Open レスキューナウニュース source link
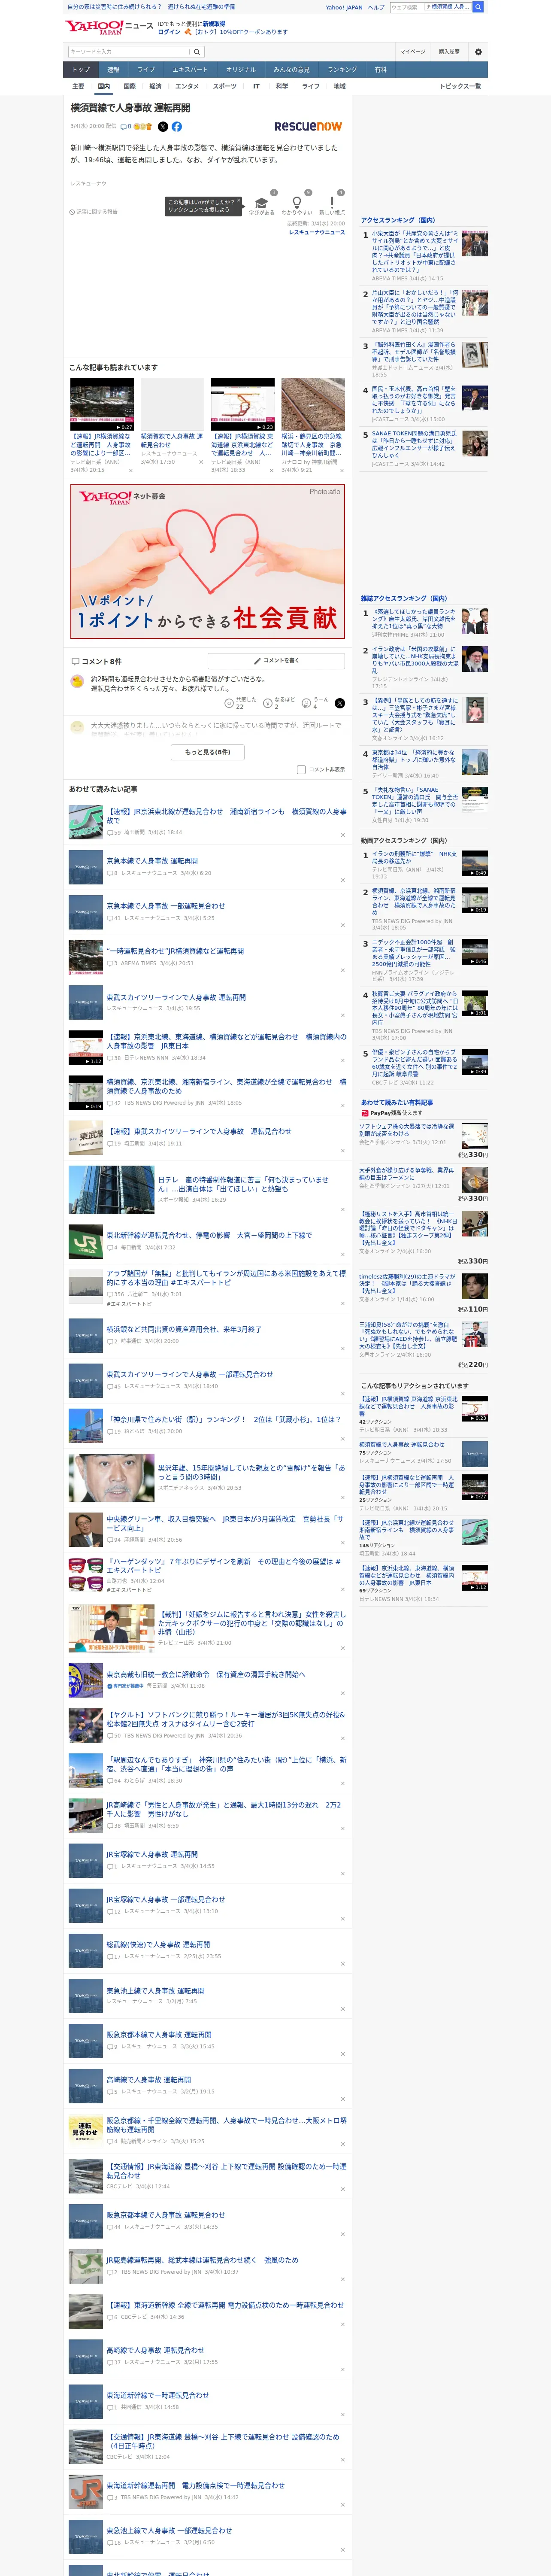The width and height of the screenshot is (551, 2576). click(317, 232)
